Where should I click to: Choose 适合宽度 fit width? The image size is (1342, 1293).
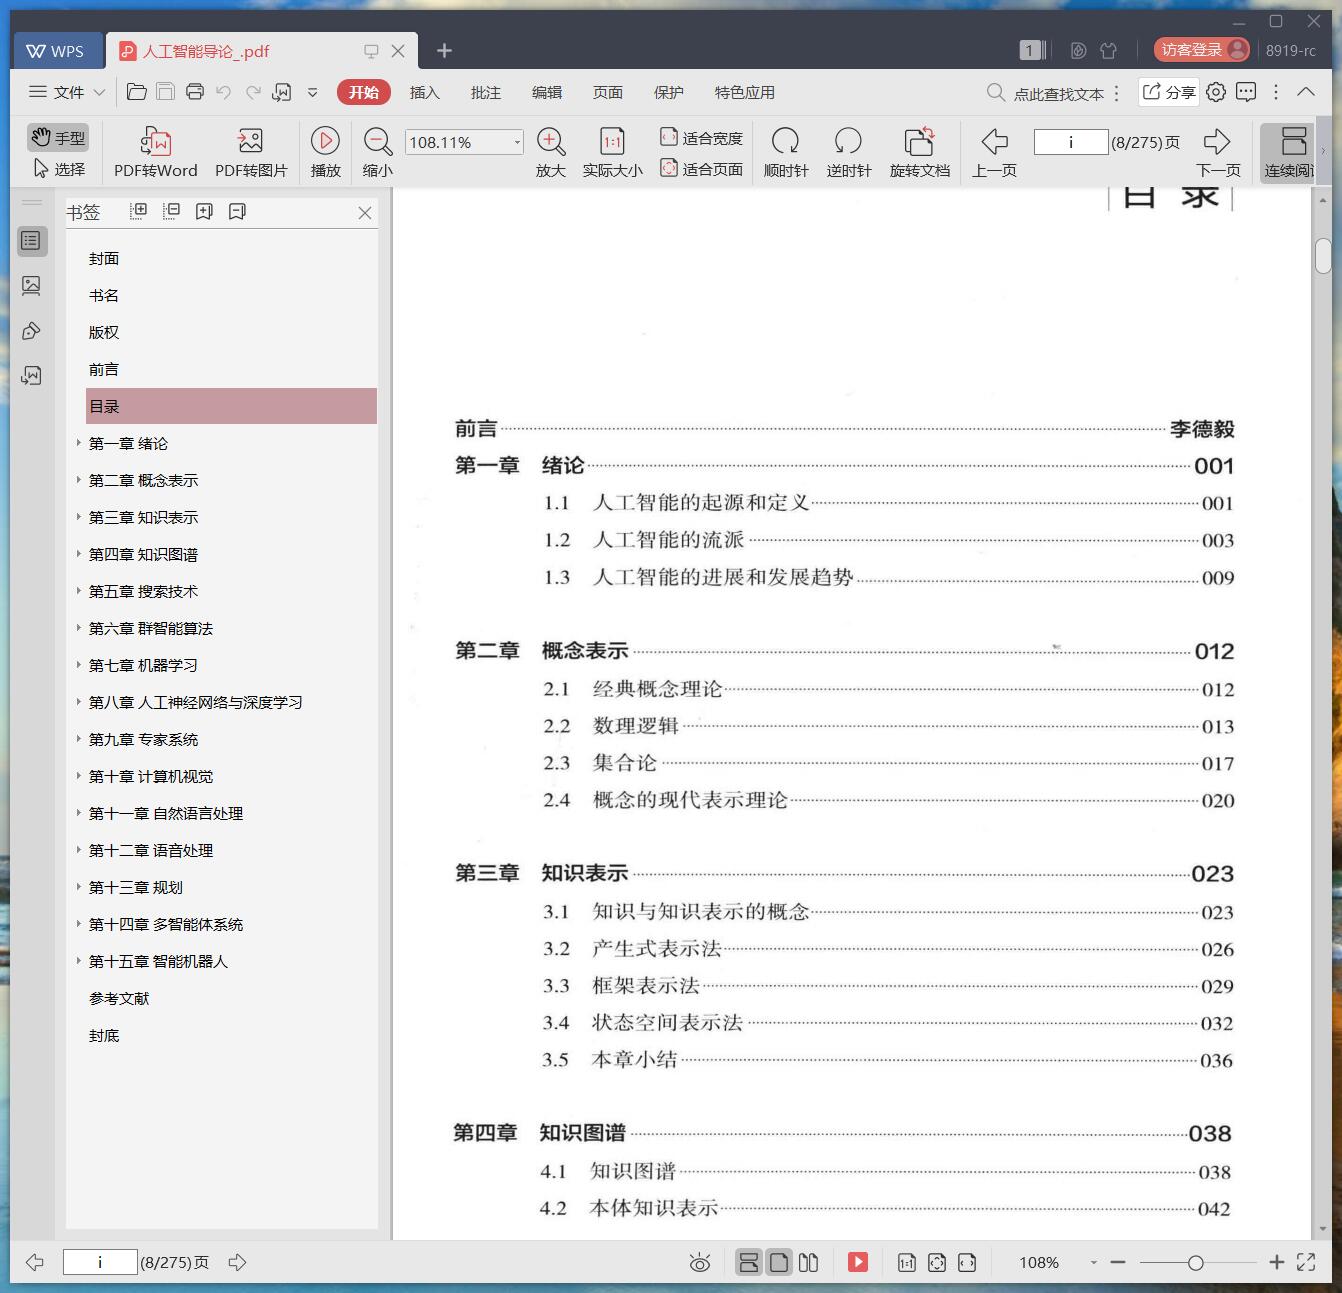click(701, 138)
